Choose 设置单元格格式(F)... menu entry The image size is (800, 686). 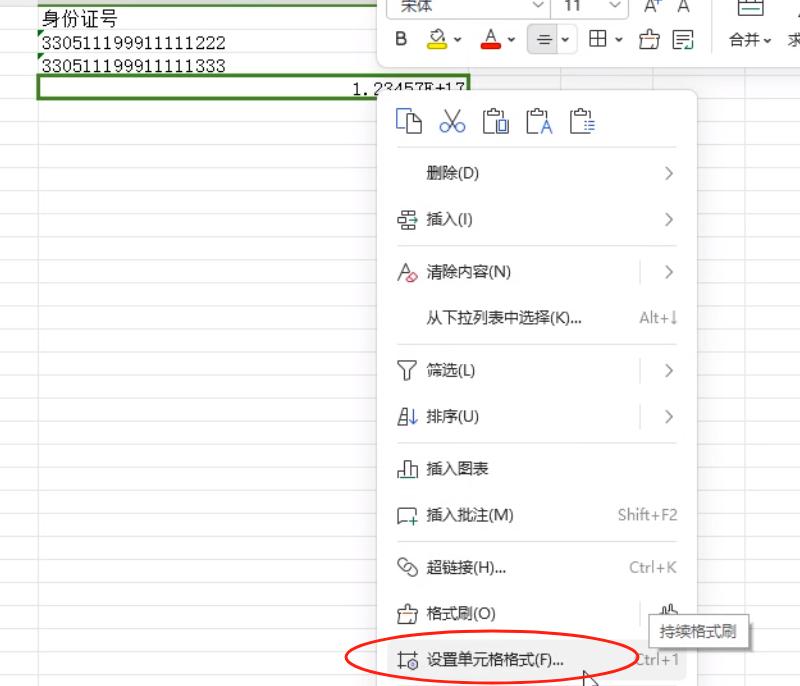pyautogui.click(x=537, y=660)
